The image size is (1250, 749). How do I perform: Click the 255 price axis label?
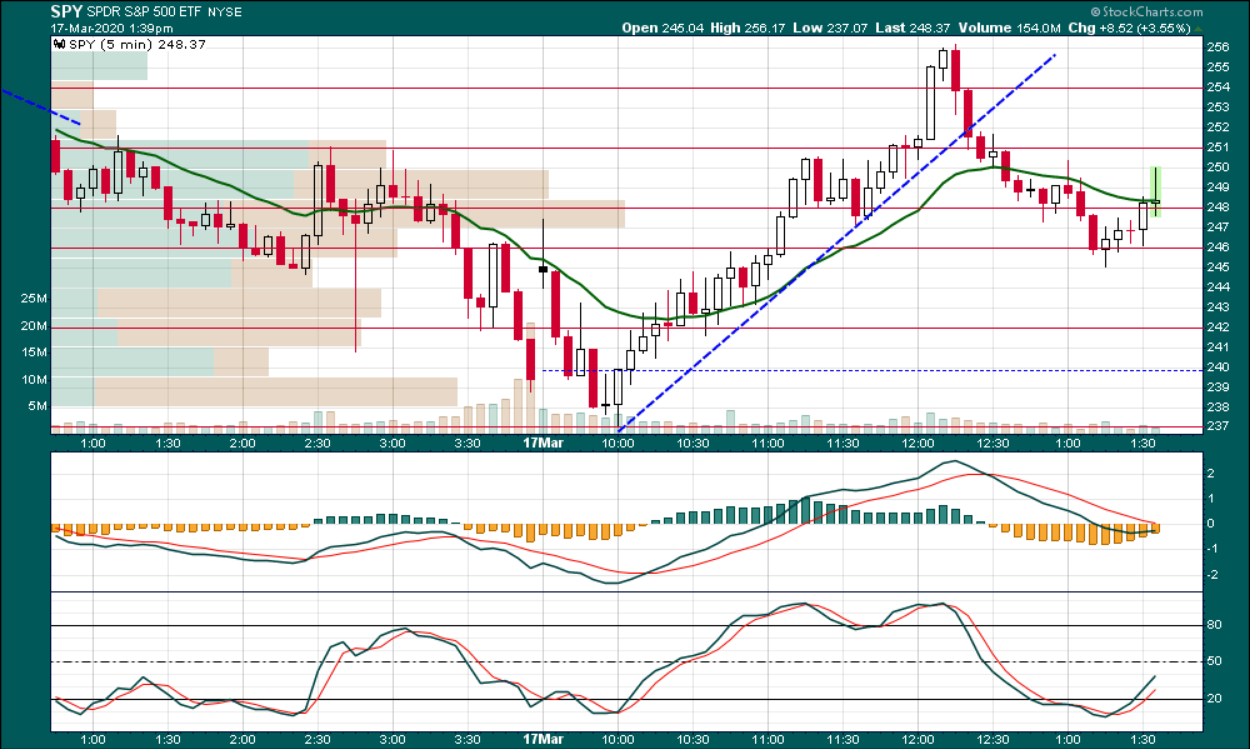tap(1219, 67)
